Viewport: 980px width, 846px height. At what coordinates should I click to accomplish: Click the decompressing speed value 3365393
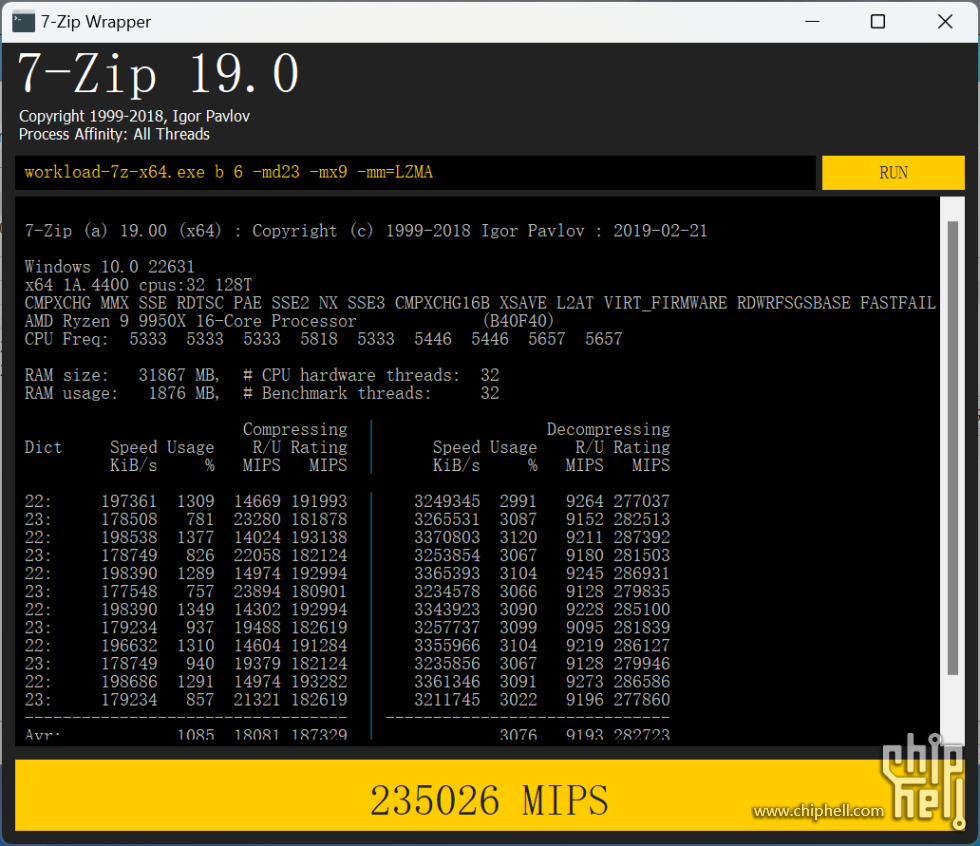(447, 574)
